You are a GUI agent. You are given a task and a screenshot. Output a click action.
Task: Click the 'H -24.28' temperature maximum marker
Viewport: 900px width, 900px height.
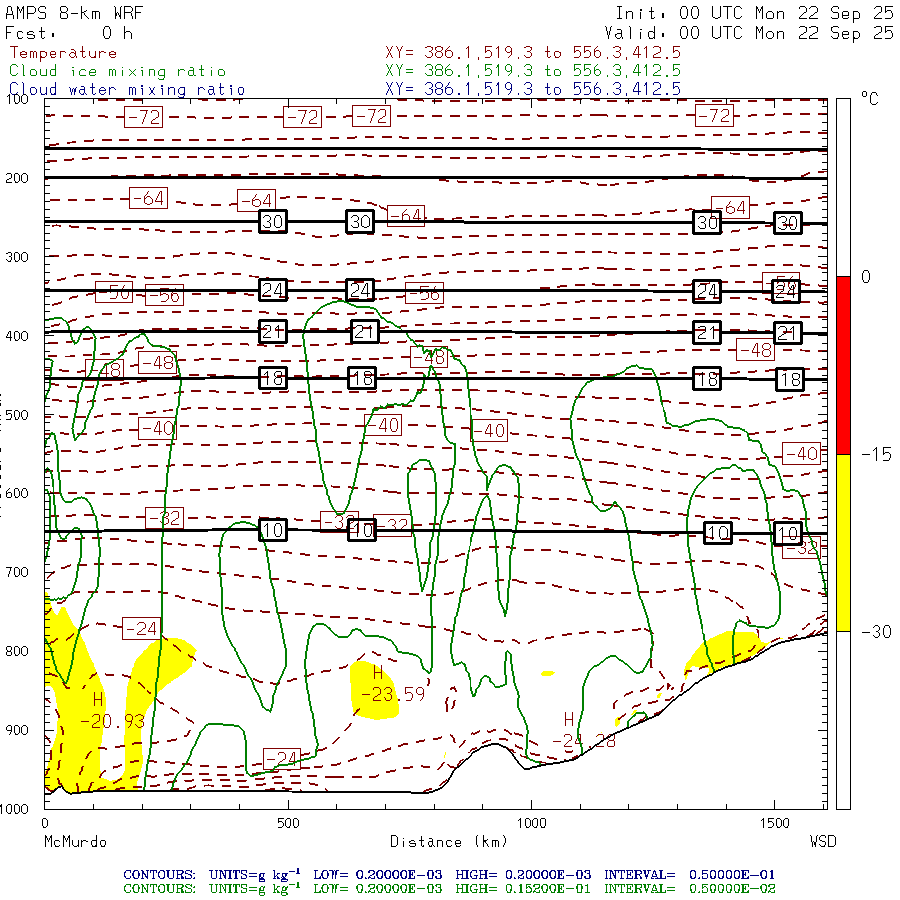[x=584, y=730]
